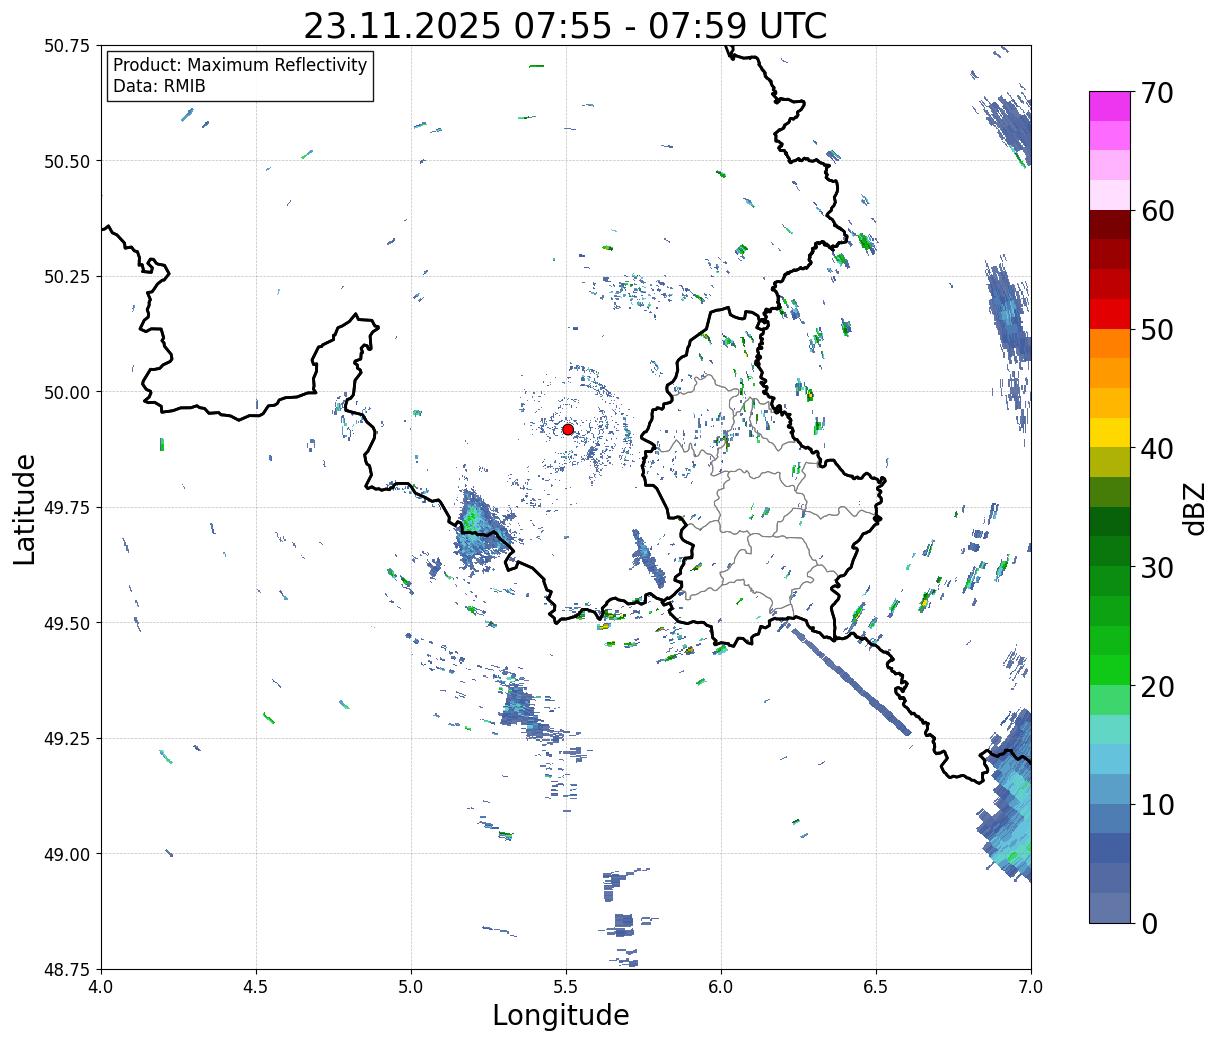The height and width of the screenshot is (1040, 1219).
Task: Click the longitude tick label "6.5"
Action: pos(876,987)
